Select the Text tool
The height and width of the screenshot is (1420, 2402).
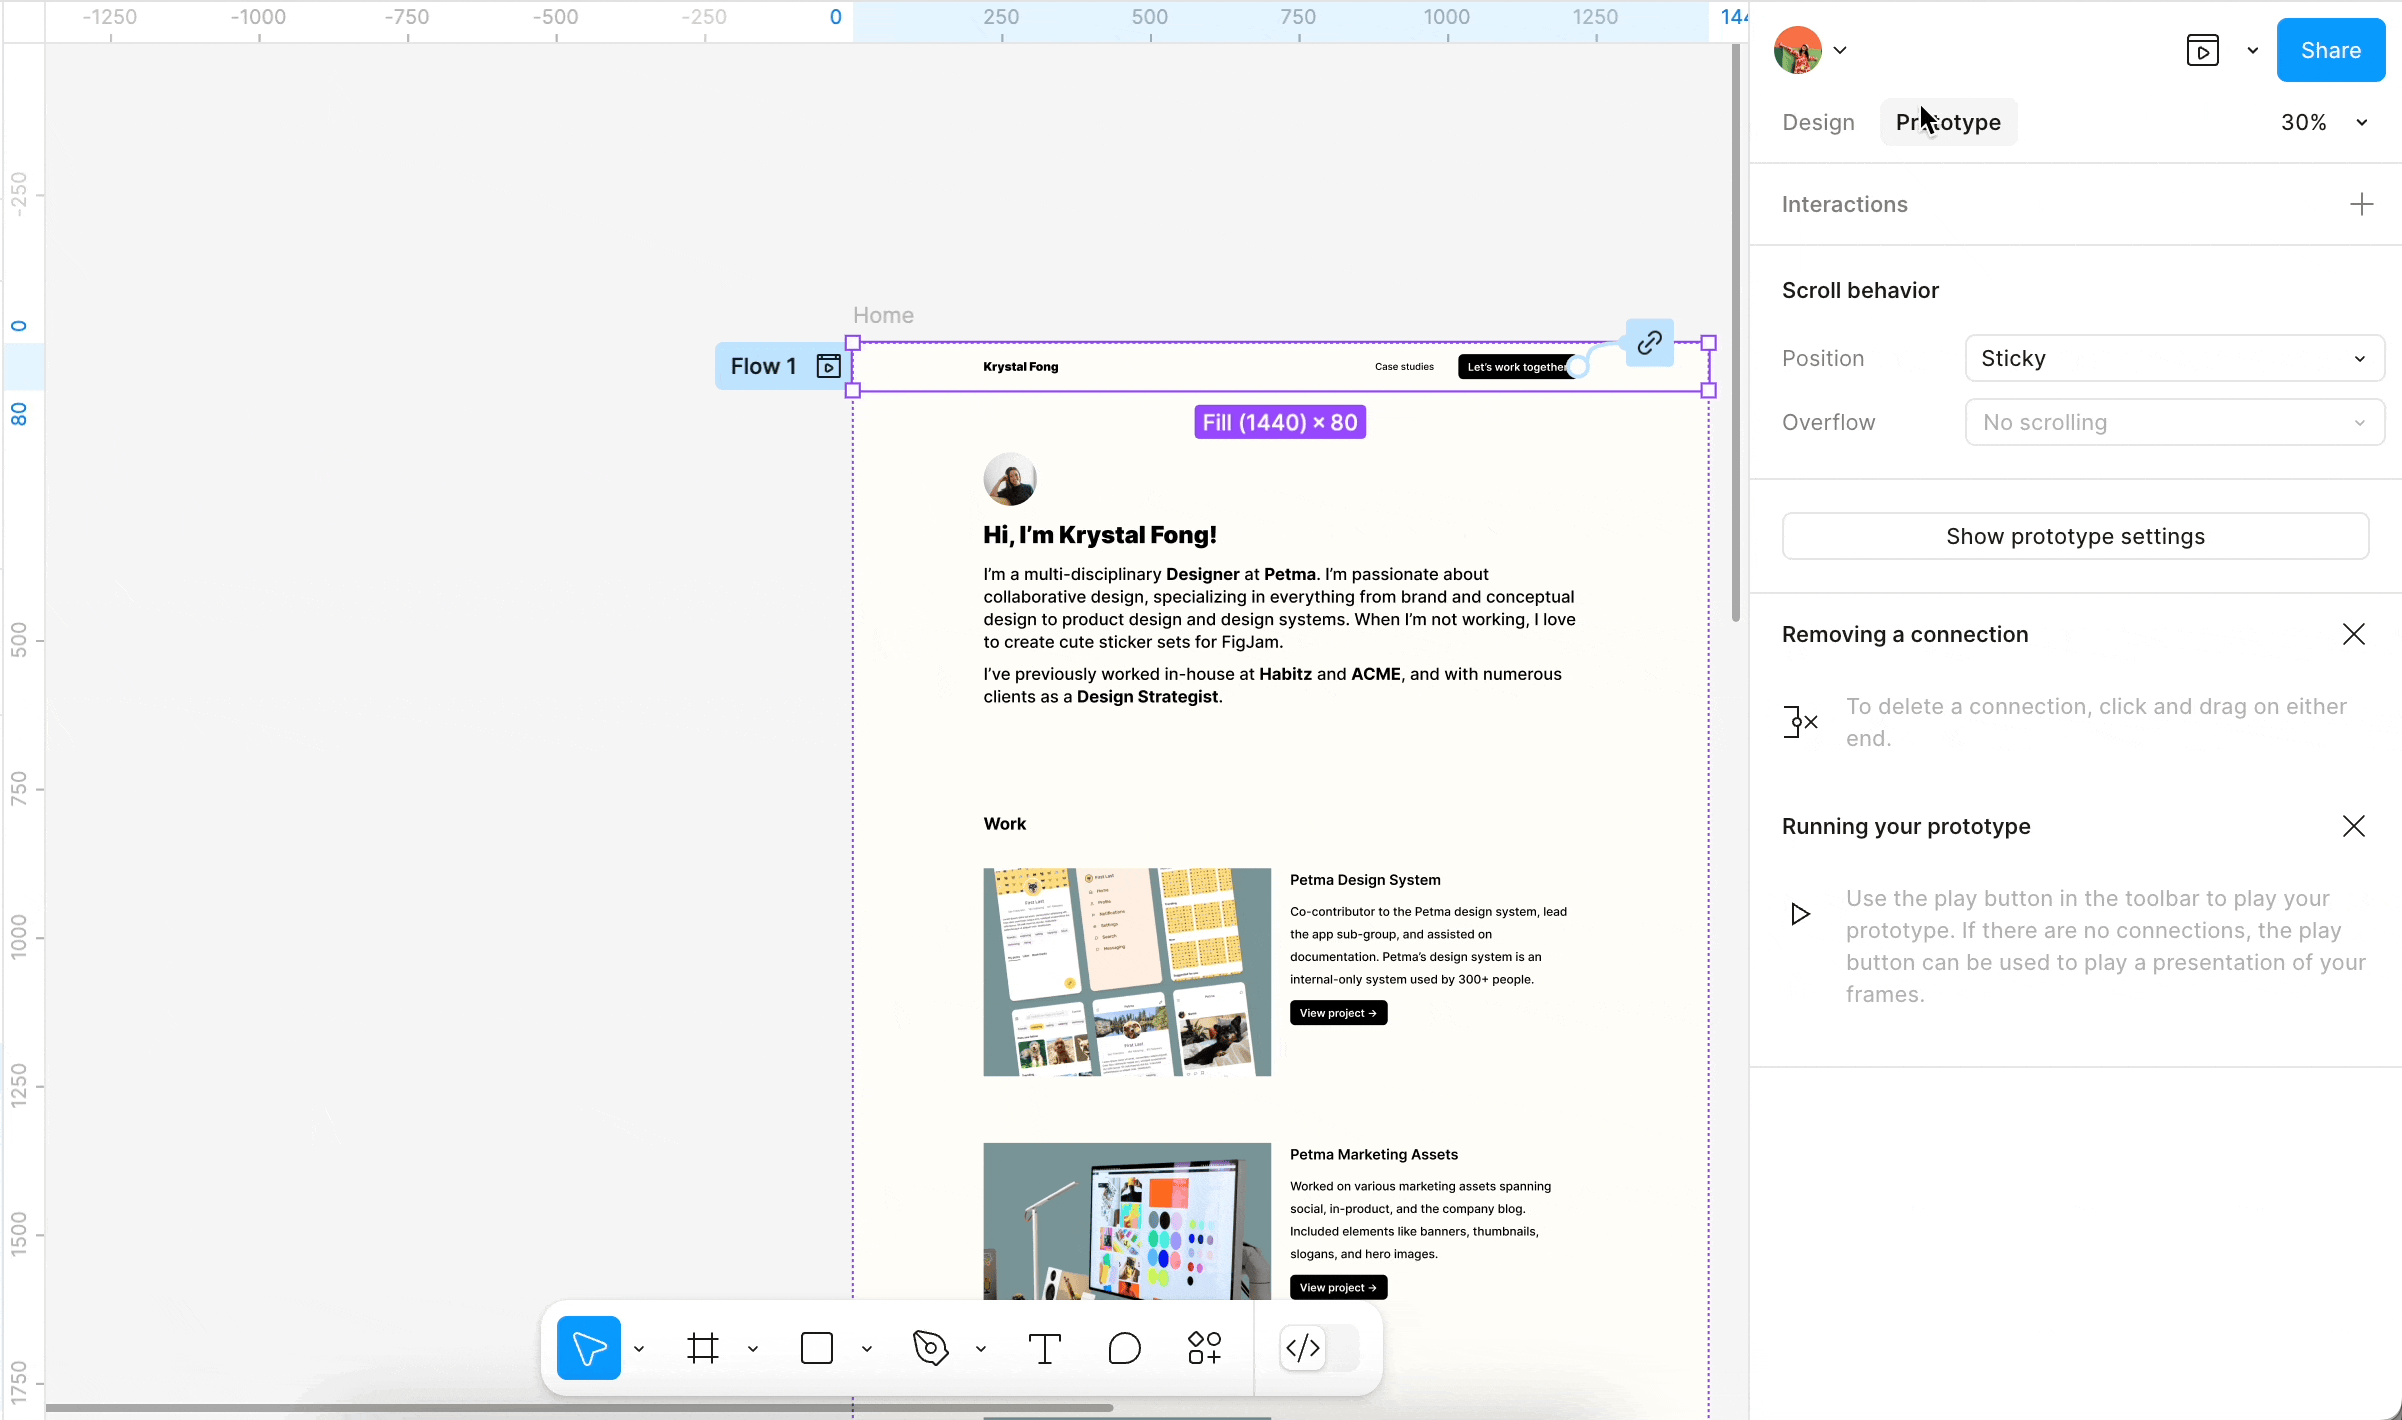pos(1045,1348)
